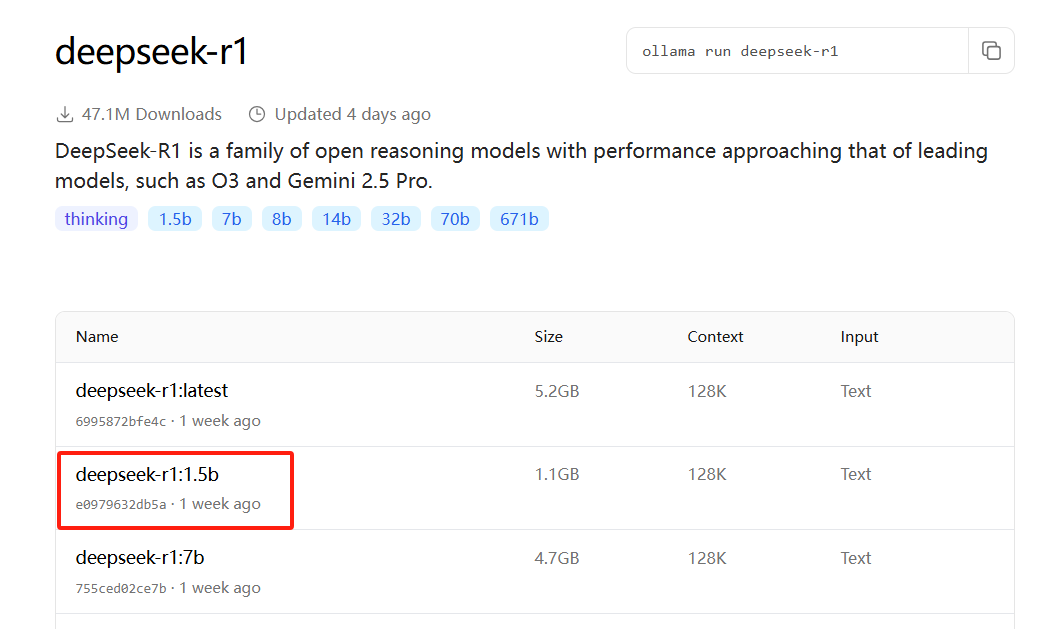The height and width of the screenshot is (629, 1062).
Task: Click the DeepSeek-R1 description paragraph
Action: 522,166
